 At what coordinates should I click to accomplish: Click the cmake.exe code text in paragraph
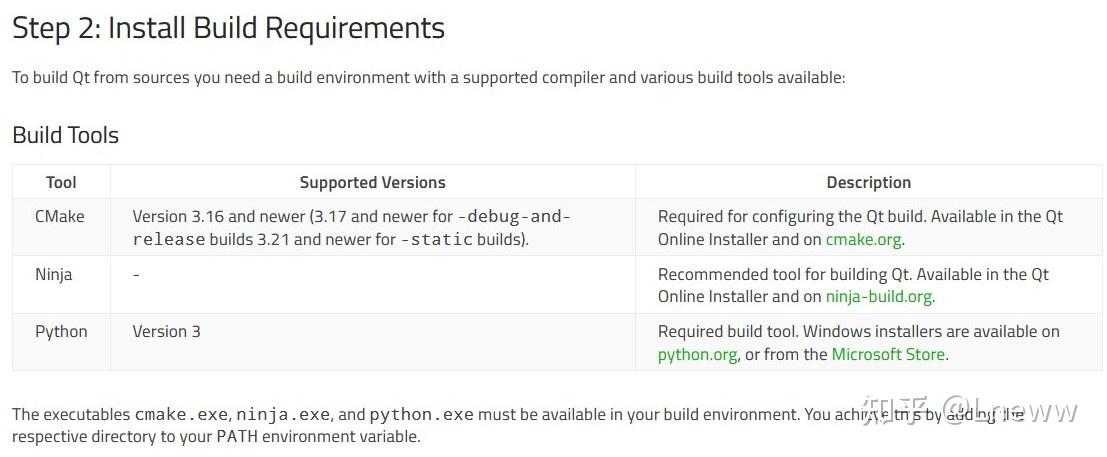click(179, 414)
